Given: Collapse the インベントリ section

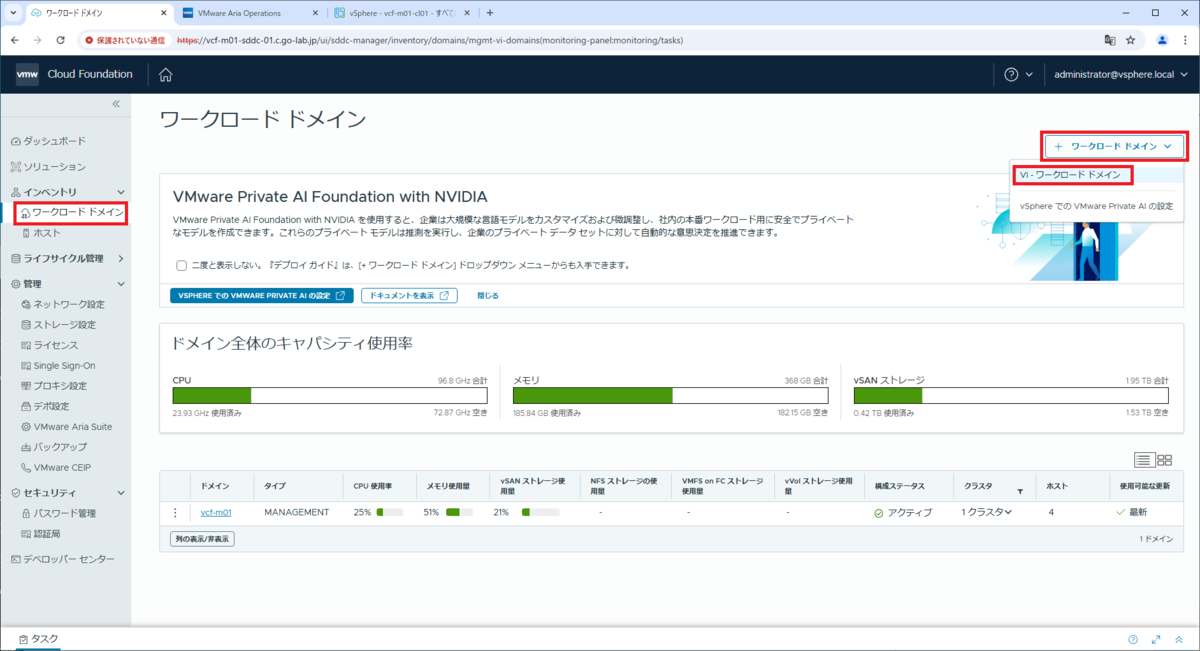Looking at the screenshot, I should point(122,192).
